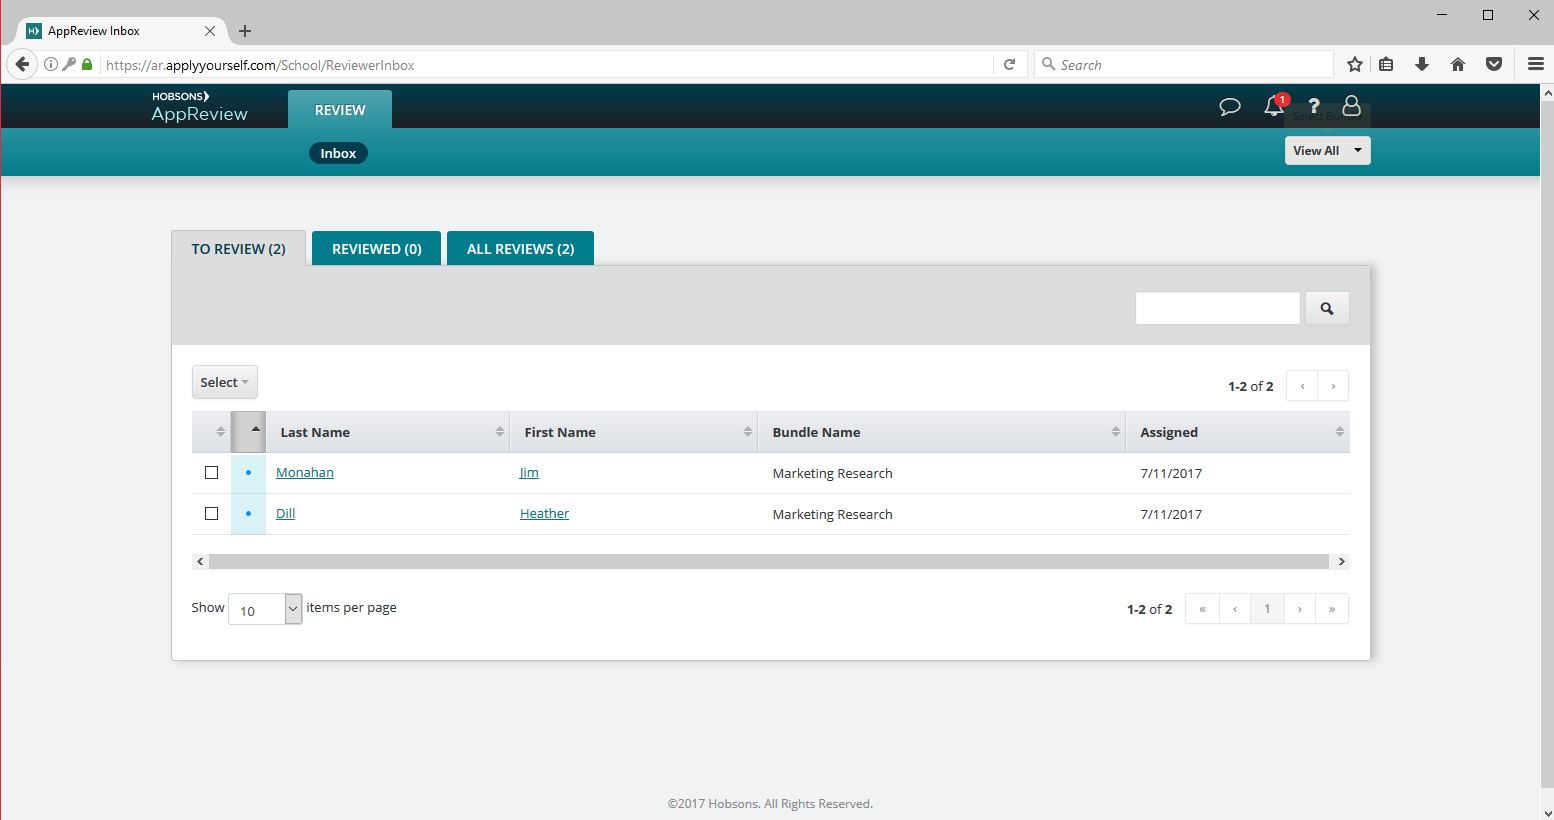Click the magnifier search button in inbox
This screenshot has width=1554, height=820.
point(1327,309)
